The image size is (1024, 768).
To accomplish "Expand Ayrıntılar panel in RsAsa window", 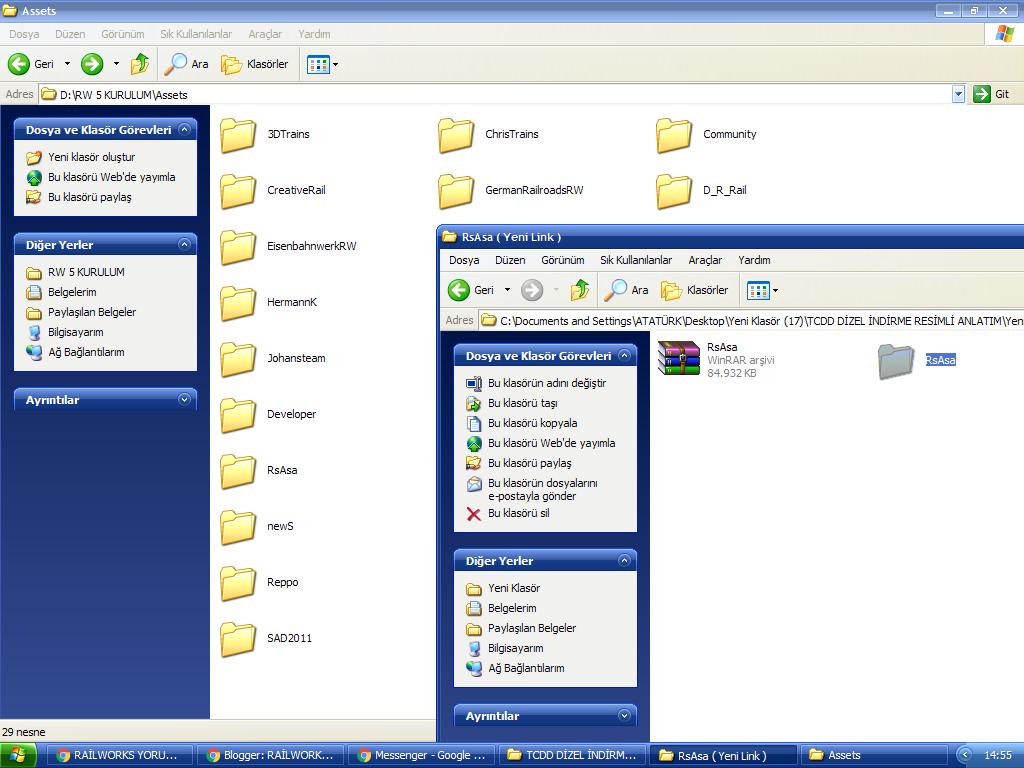I will 624,716.
